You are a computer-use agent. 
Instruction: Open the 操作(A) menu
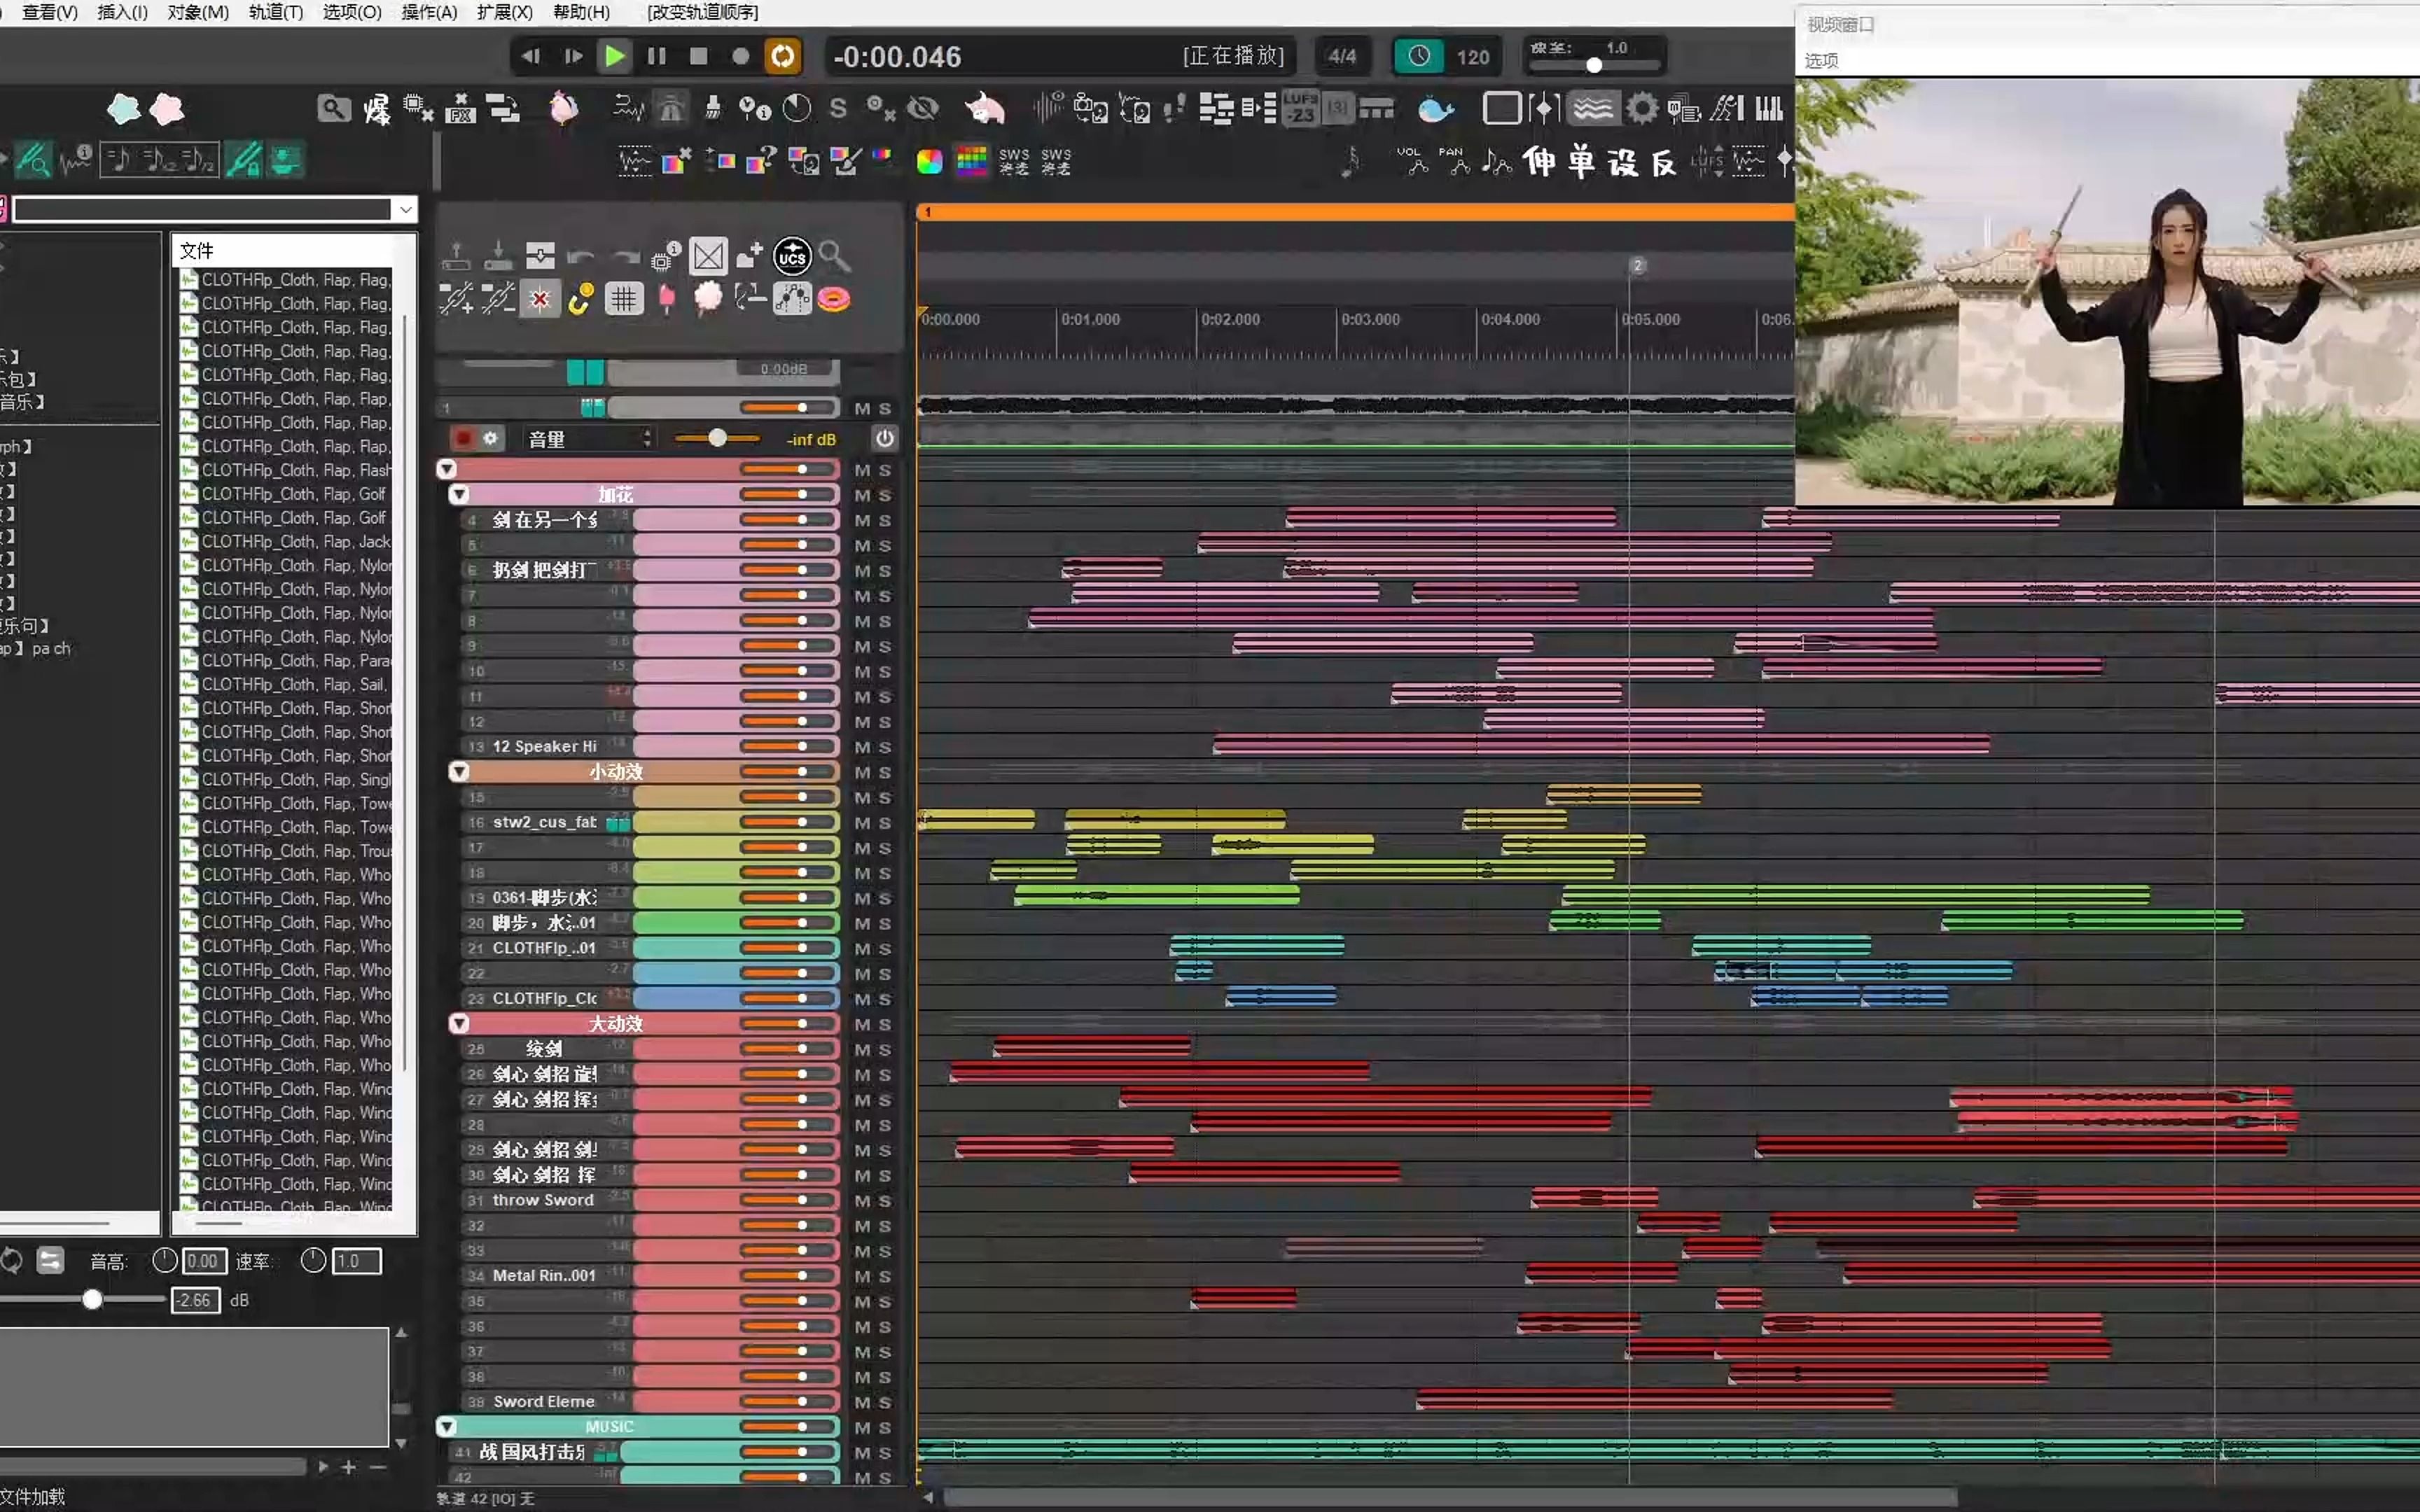(429, 12)
